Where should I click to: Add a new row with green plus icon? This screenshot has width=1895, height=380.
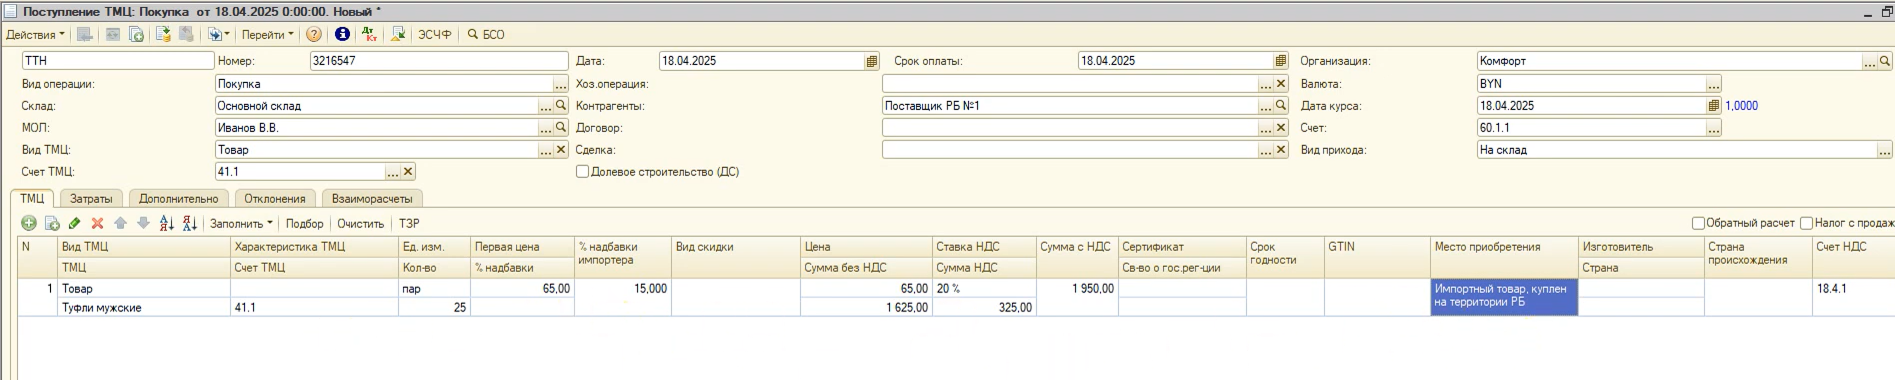[29, 223]
